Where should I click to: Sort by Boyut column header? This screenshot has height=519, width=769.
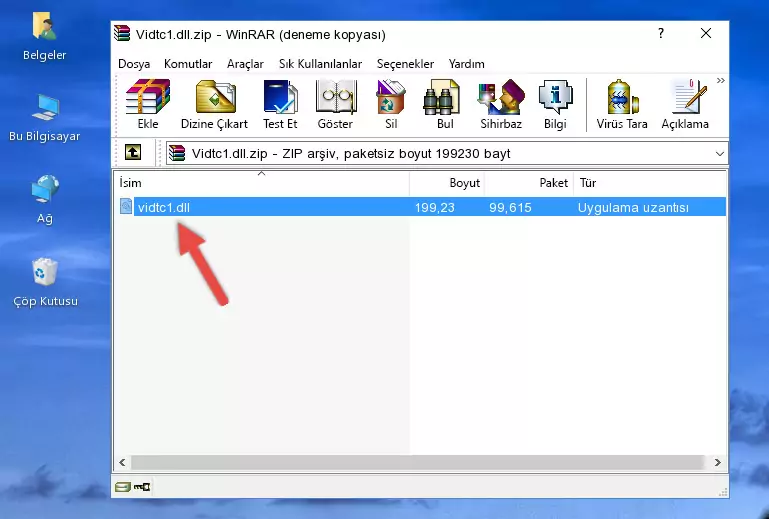pos(447,182)
